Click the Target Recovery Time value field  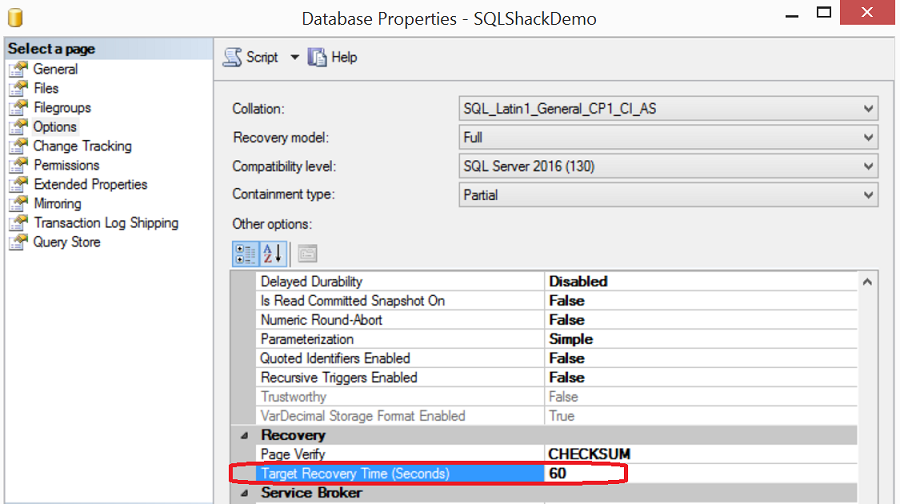pyautogui.click(x=700, y=473)
